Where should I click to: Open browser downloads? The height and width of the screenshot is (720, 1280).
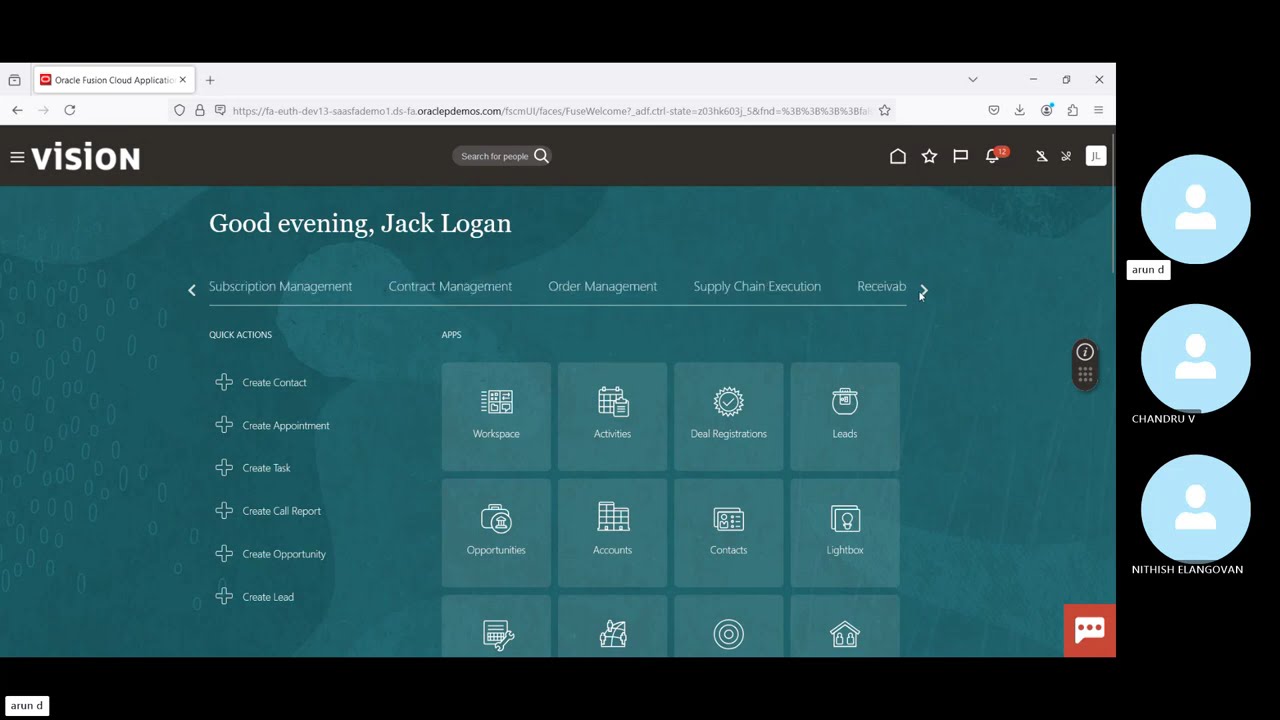(x=1020, y=110)
